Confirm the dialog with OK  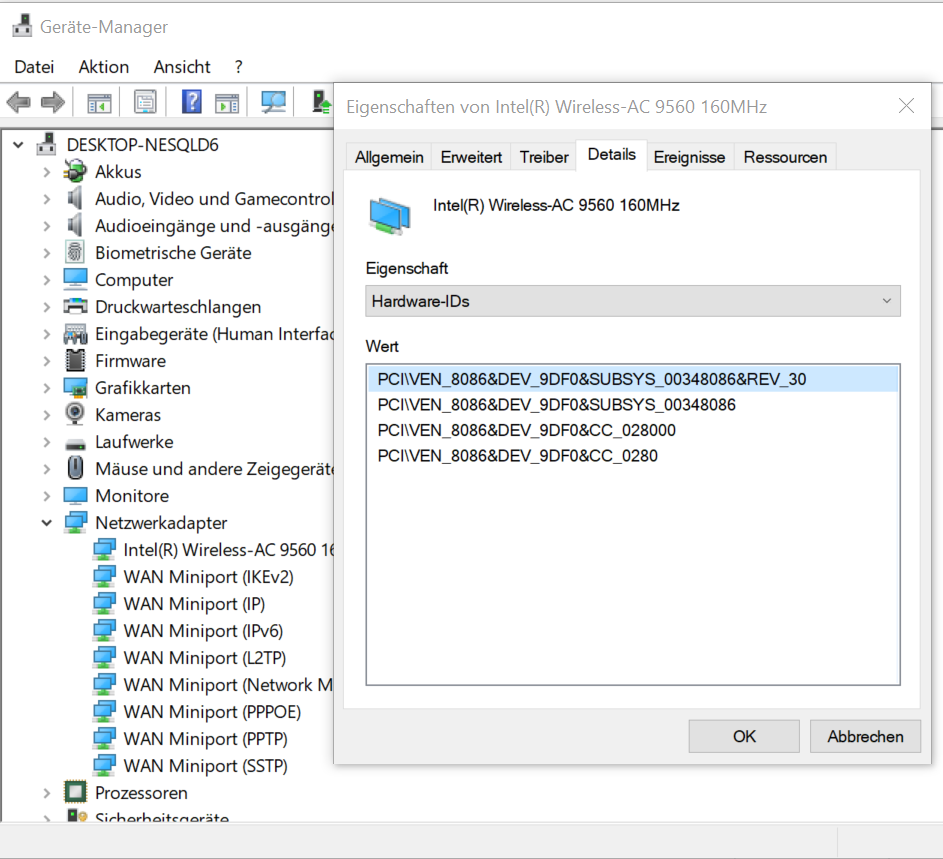point(744,736)
